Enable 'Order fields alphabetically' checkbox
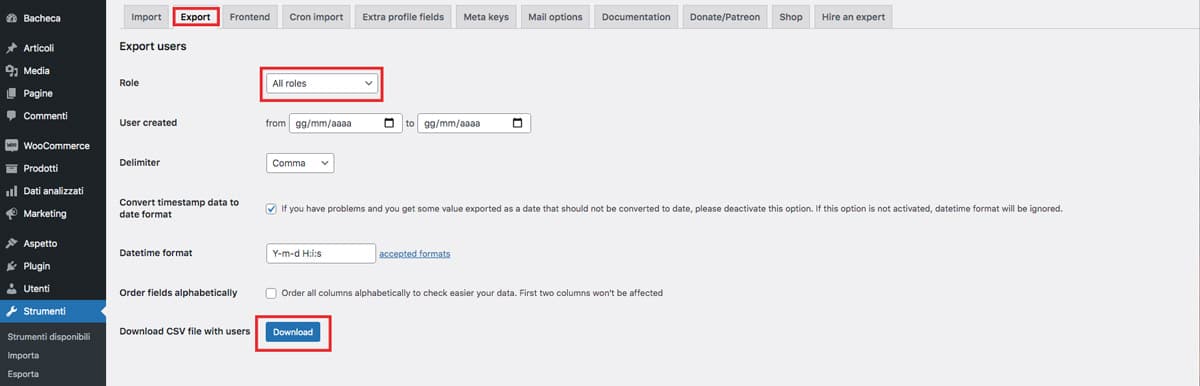The image size is (1200, 386). pos(271,293)
